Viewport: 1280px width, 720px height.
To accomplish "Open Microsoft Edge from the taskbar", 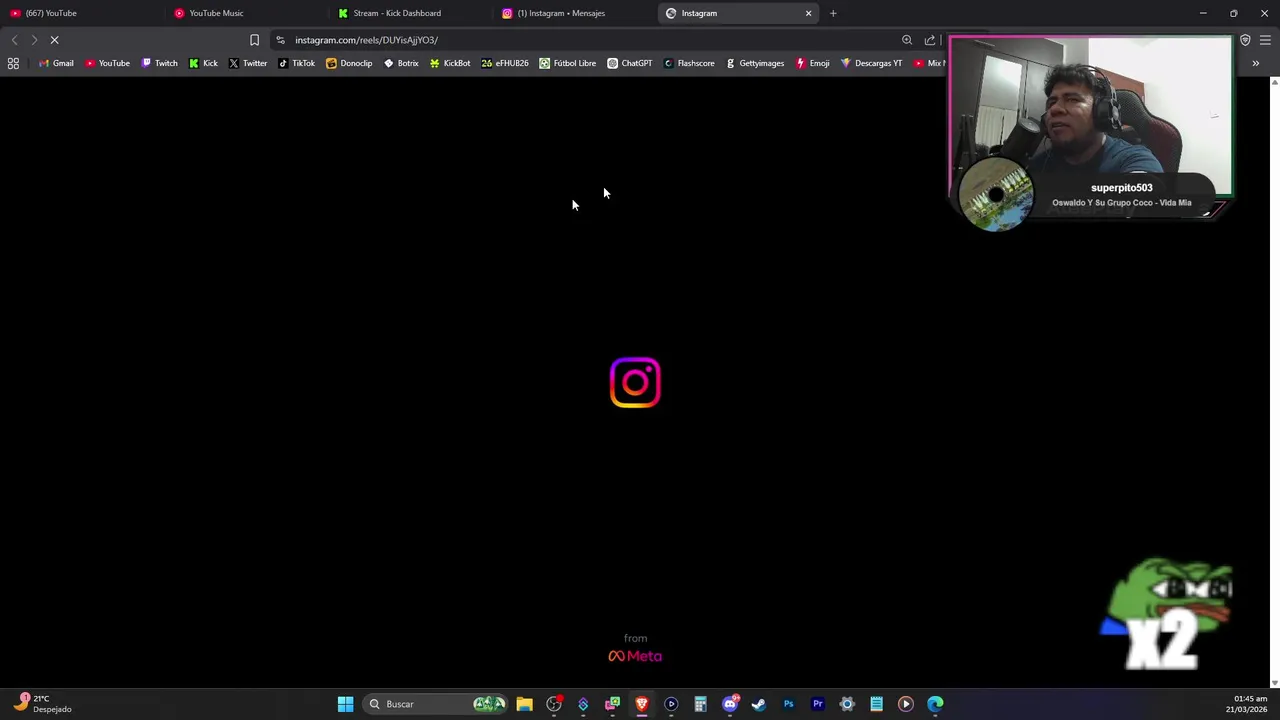I will pos(935,704).
